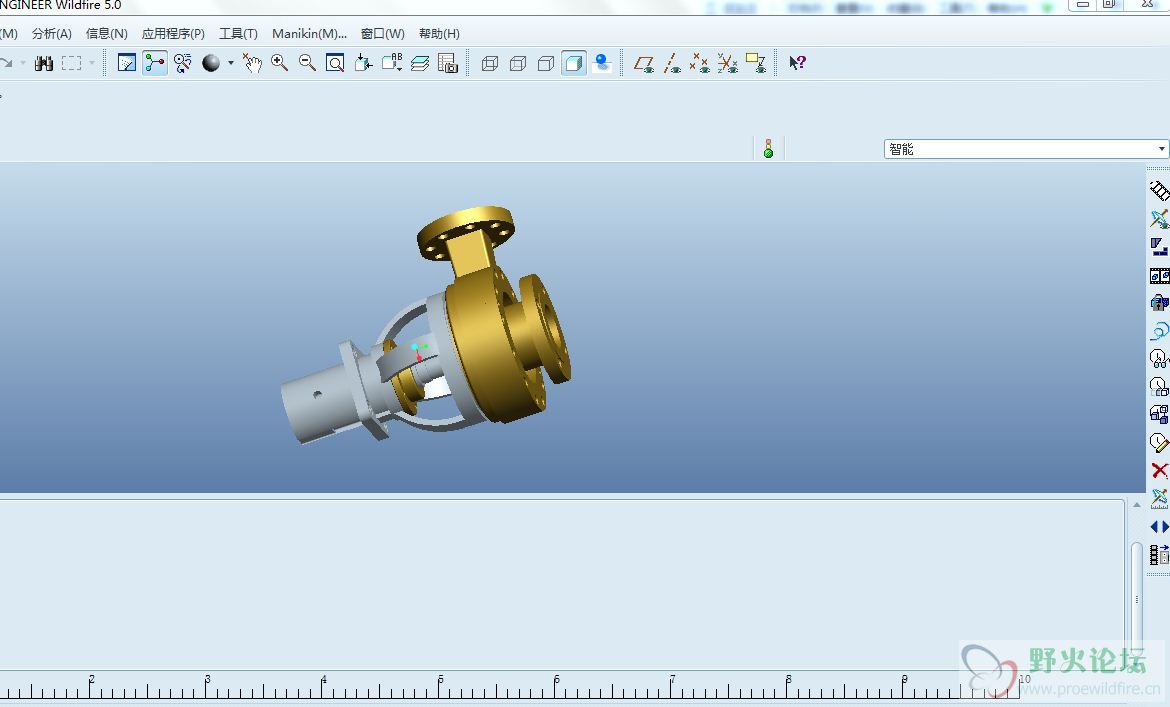Open the Manikin(M) menu
The width and height of the screenshot is (1170, 707).
309,33
